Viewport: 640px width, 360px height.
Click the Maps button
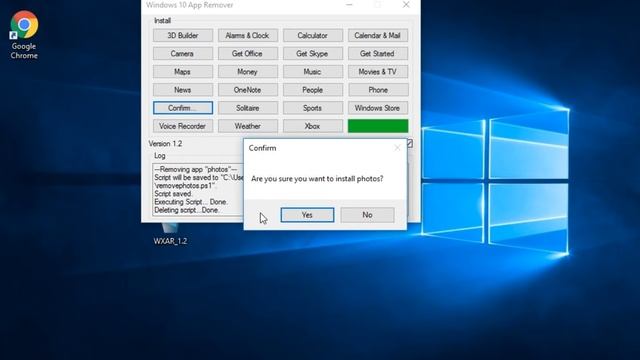pyautogui.click(x=183, y=72)
